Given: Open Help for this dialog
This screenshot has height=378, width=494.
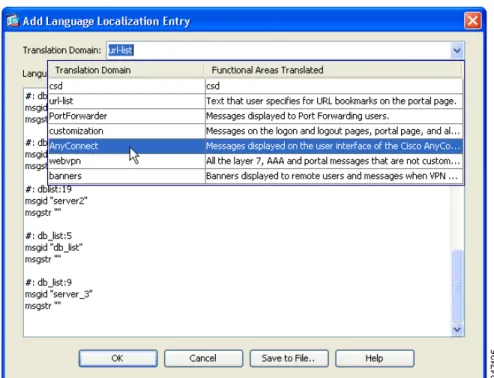Looking at the screenshot, I should (374, 358).
